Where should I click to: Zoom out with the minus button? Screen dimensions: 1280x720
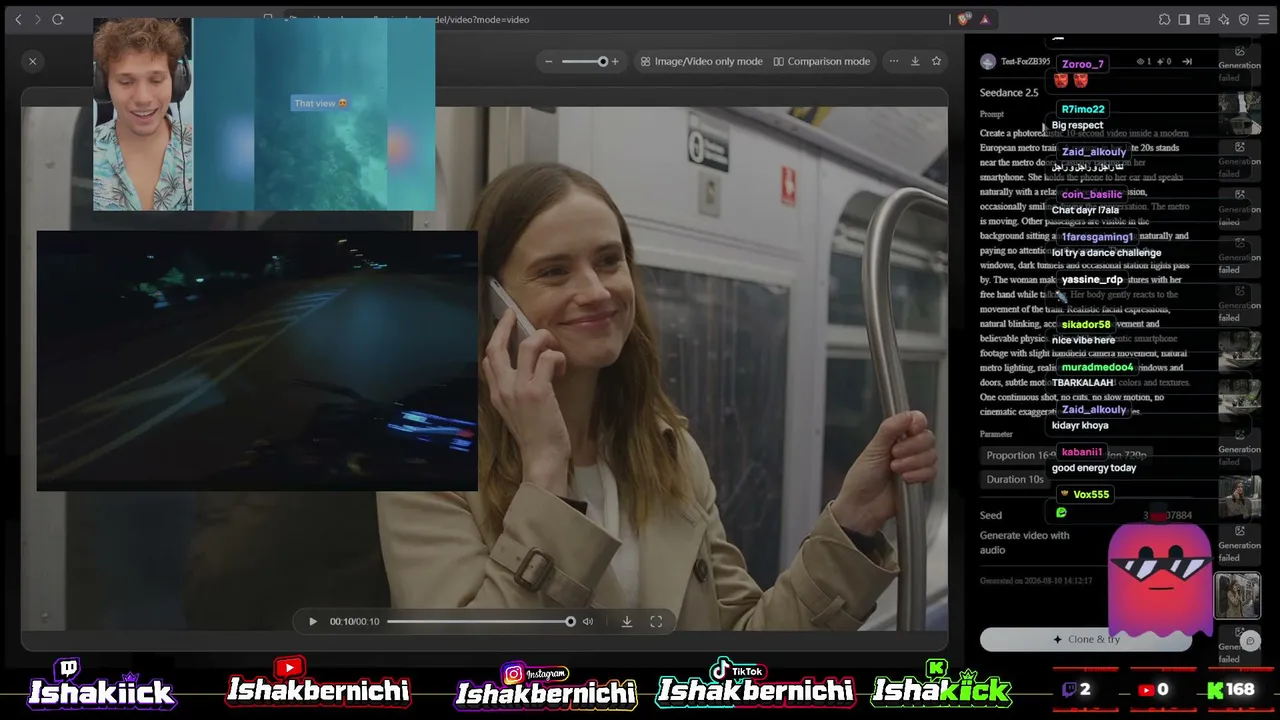point(548,61)
